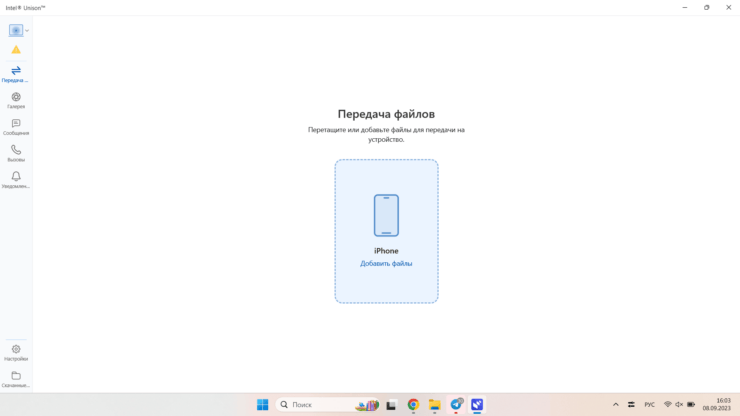Open the Сообщения (Messages) section
The image size is (740, 416).
16,126
